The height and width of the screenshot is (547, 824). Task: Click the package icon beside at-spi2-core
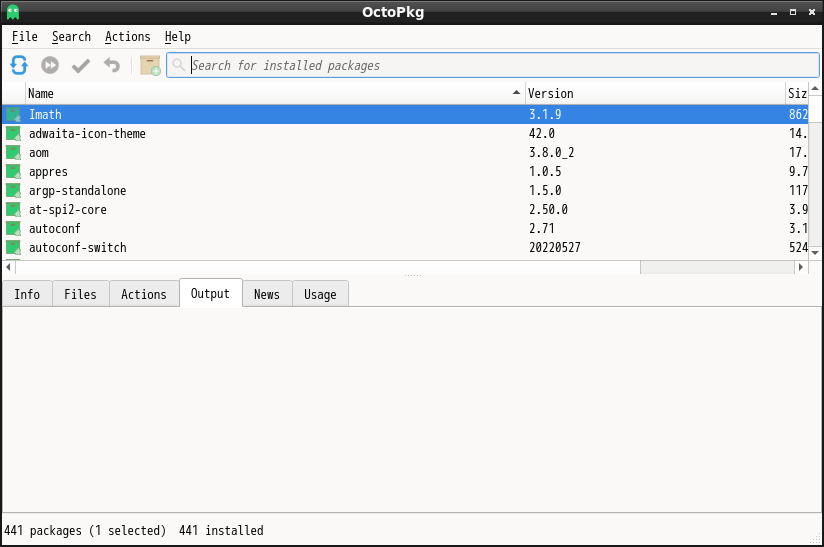coord(13,209)
